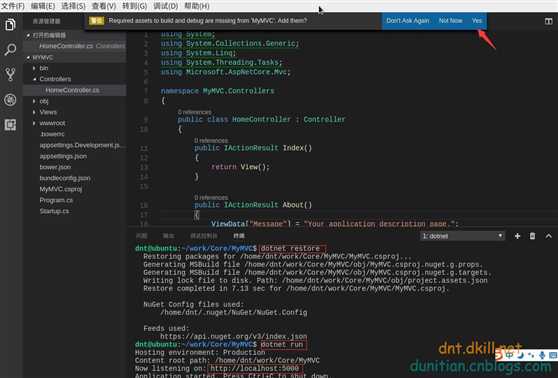
Task: Add a new terminal with plus icon
Action: coord(517,236)
